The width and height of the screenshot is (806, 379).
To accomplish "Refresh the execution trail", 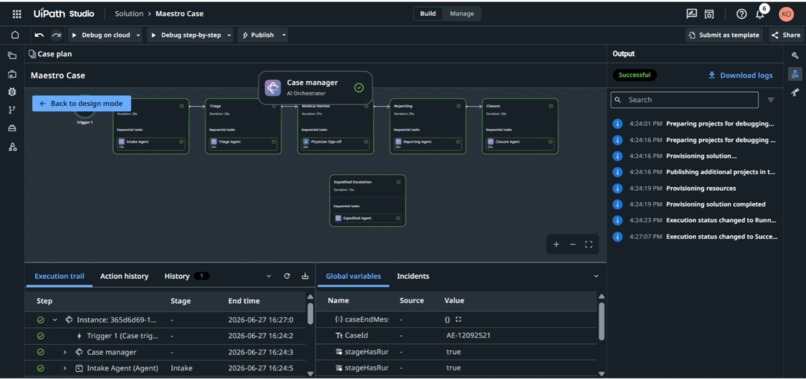I will [x=287, y=276].
